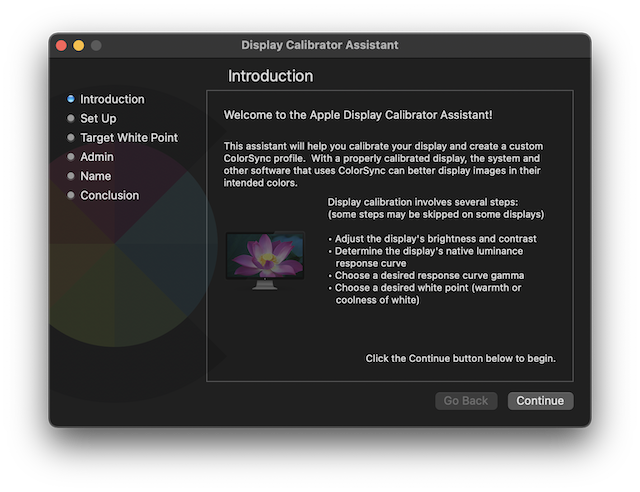Click the 'Click the Continue button below' text
Screen dimensions: 640x492
point(460,358)
